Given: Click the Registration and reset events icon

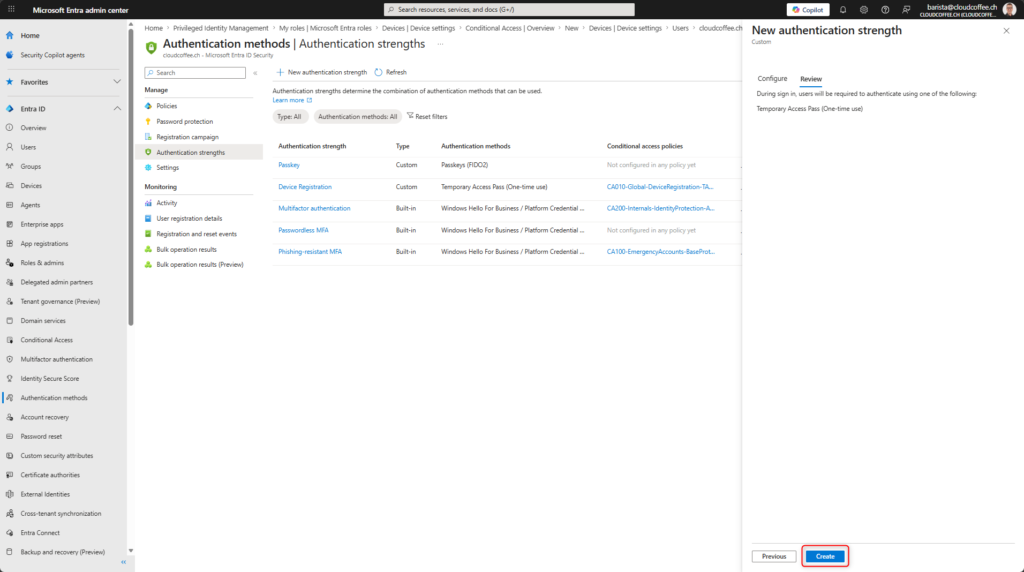Looking at the screenshot, I should tap(148, 234).
